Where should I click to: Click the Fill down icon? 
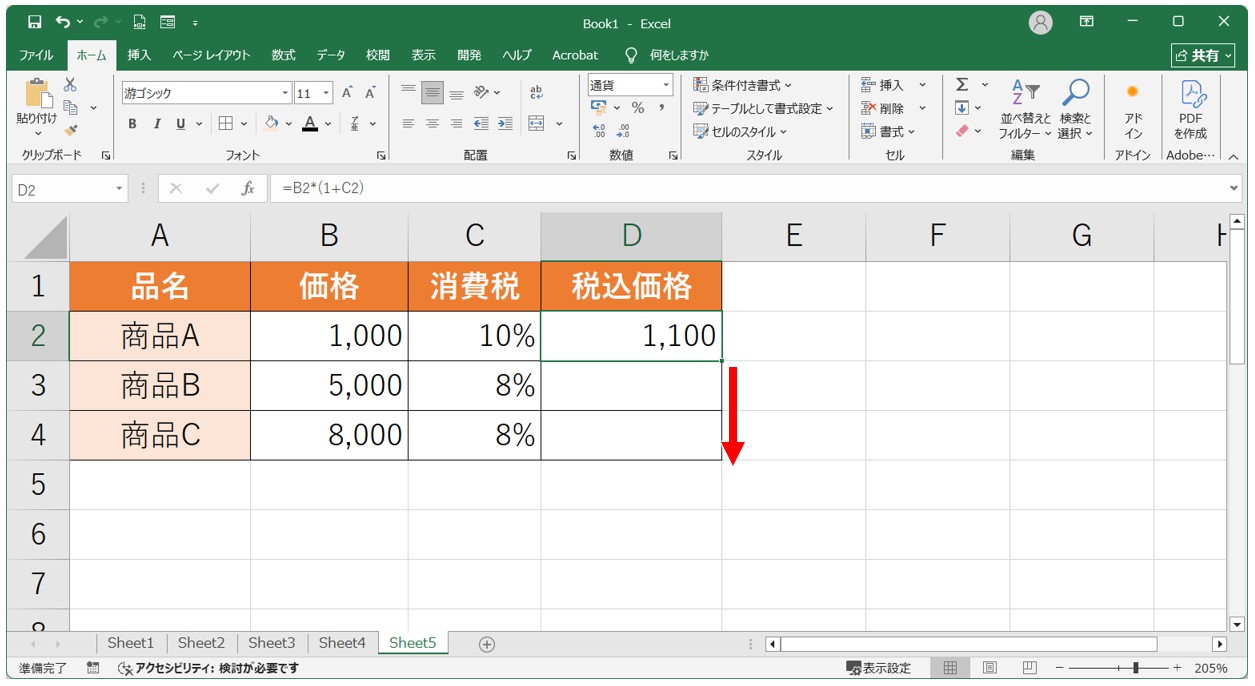click(x=962, y=108)
